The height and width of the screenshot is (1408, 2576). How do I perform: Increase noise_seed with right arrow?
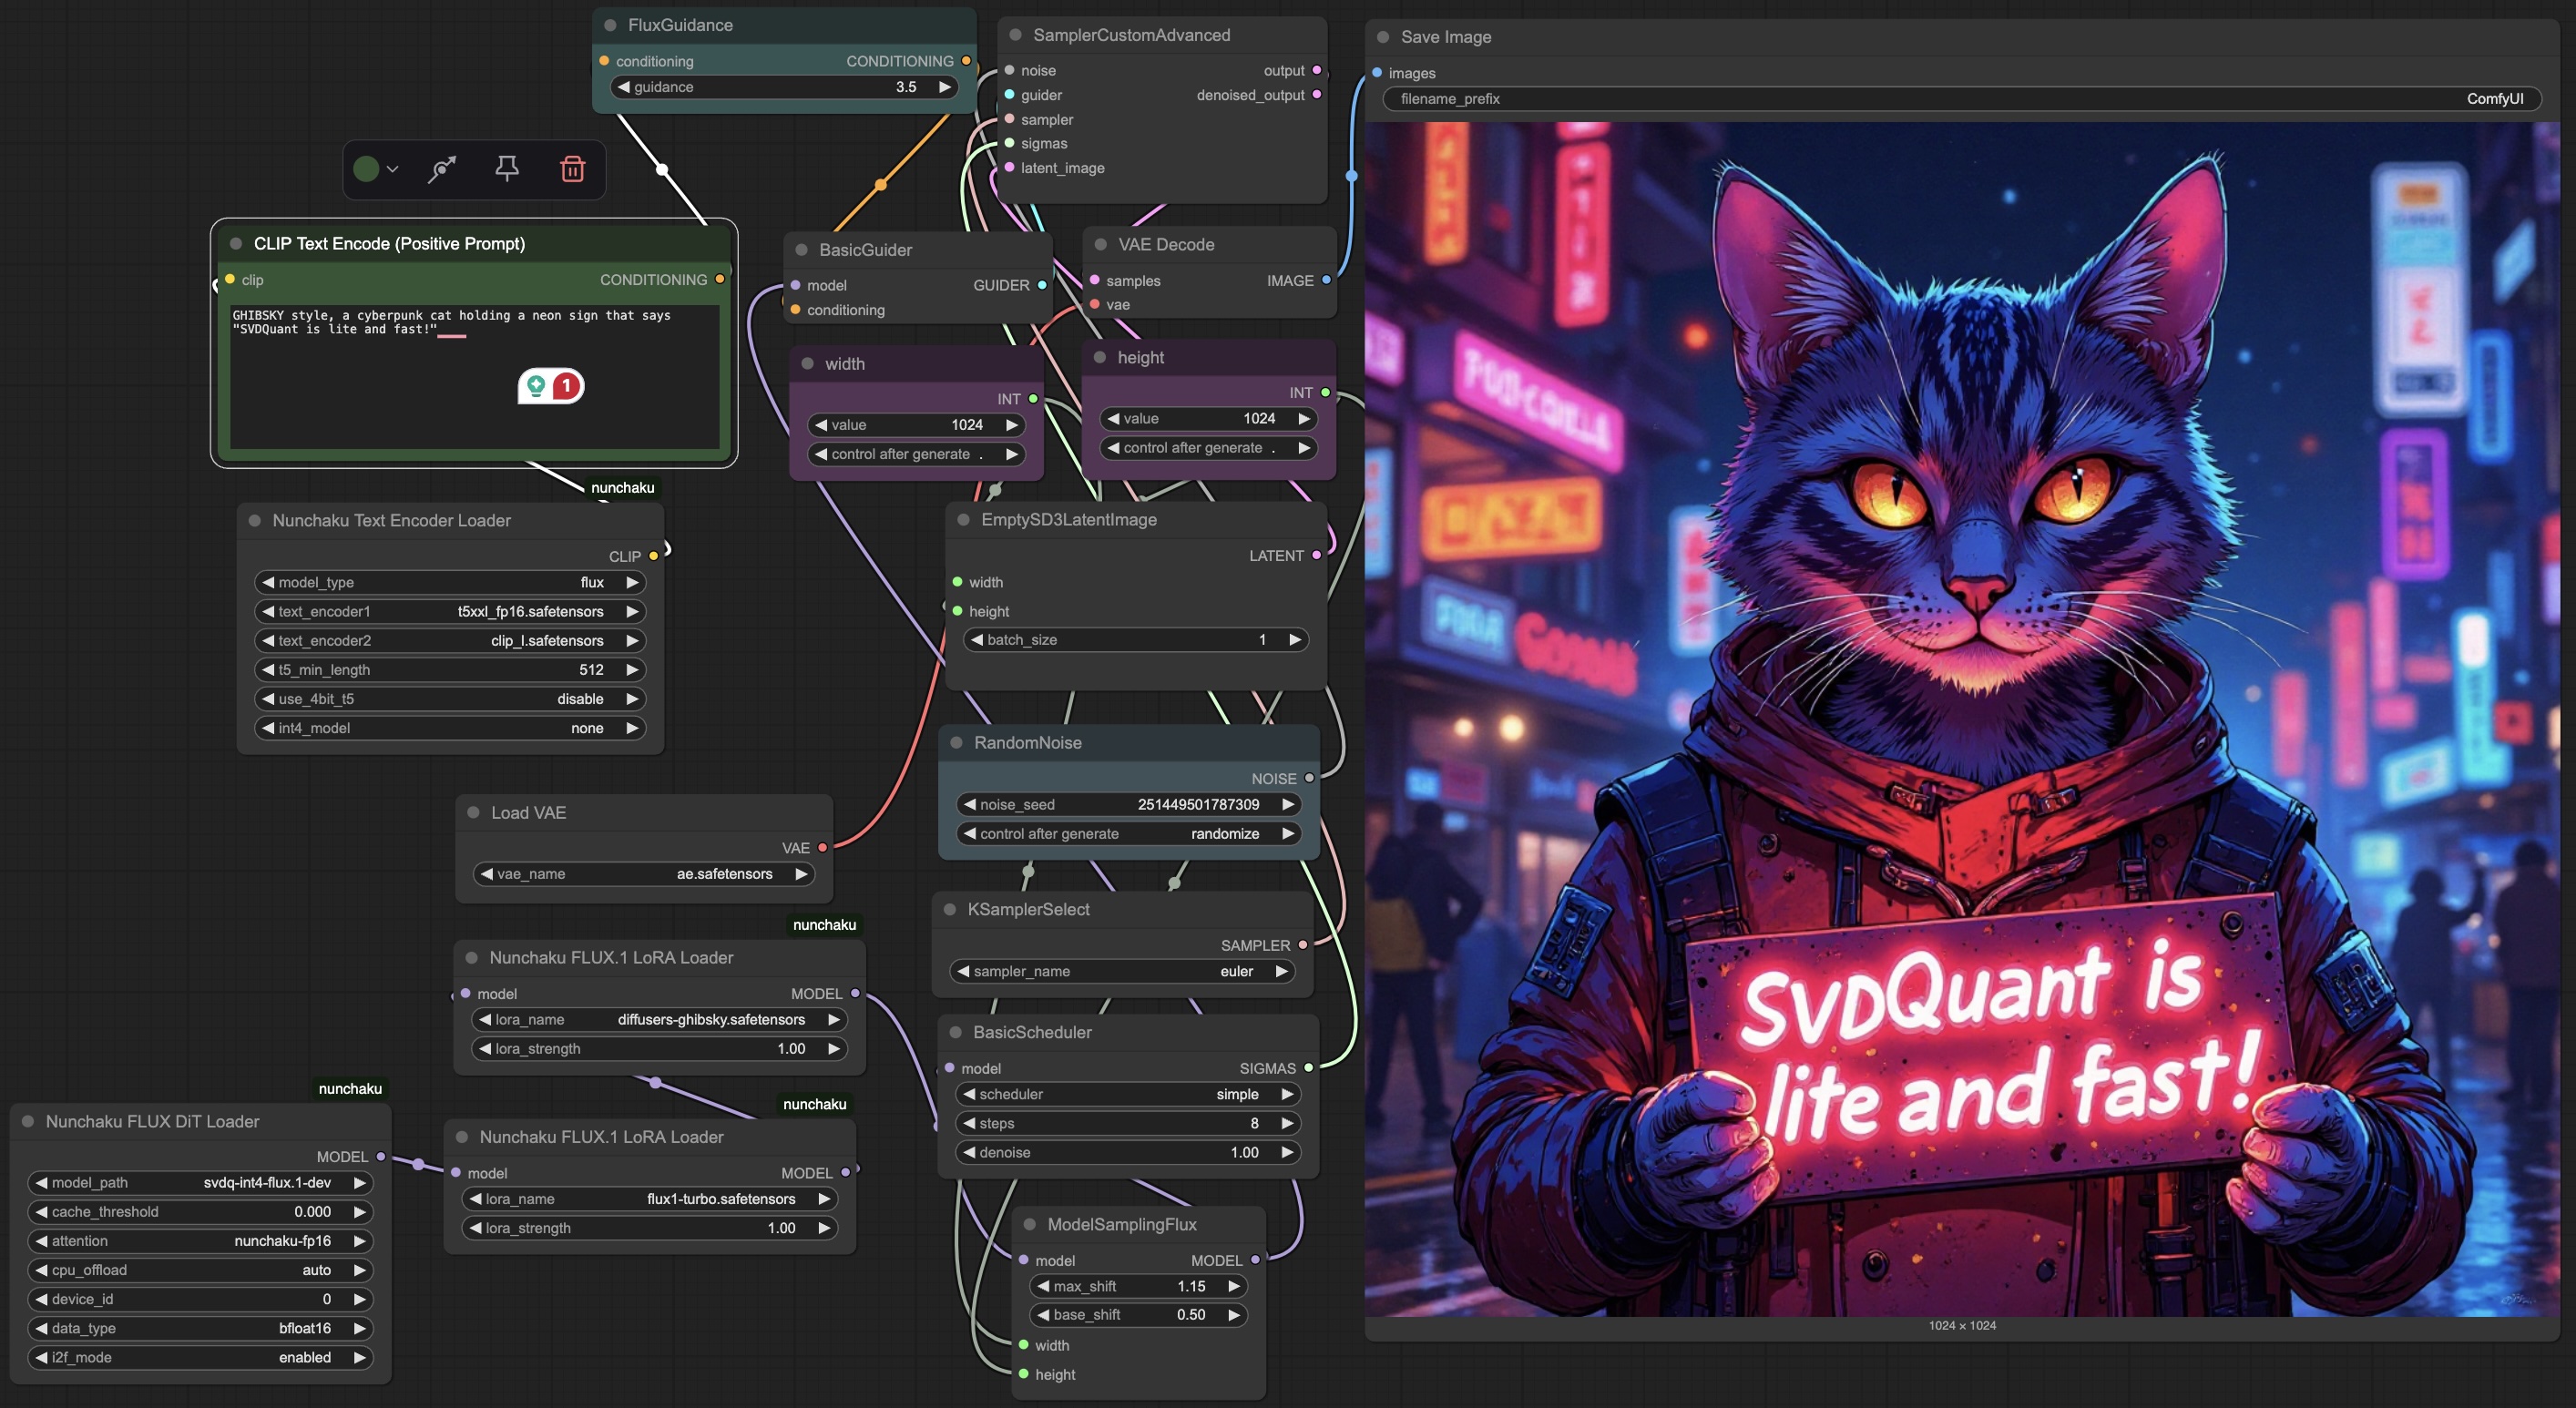pos(1288,804)
